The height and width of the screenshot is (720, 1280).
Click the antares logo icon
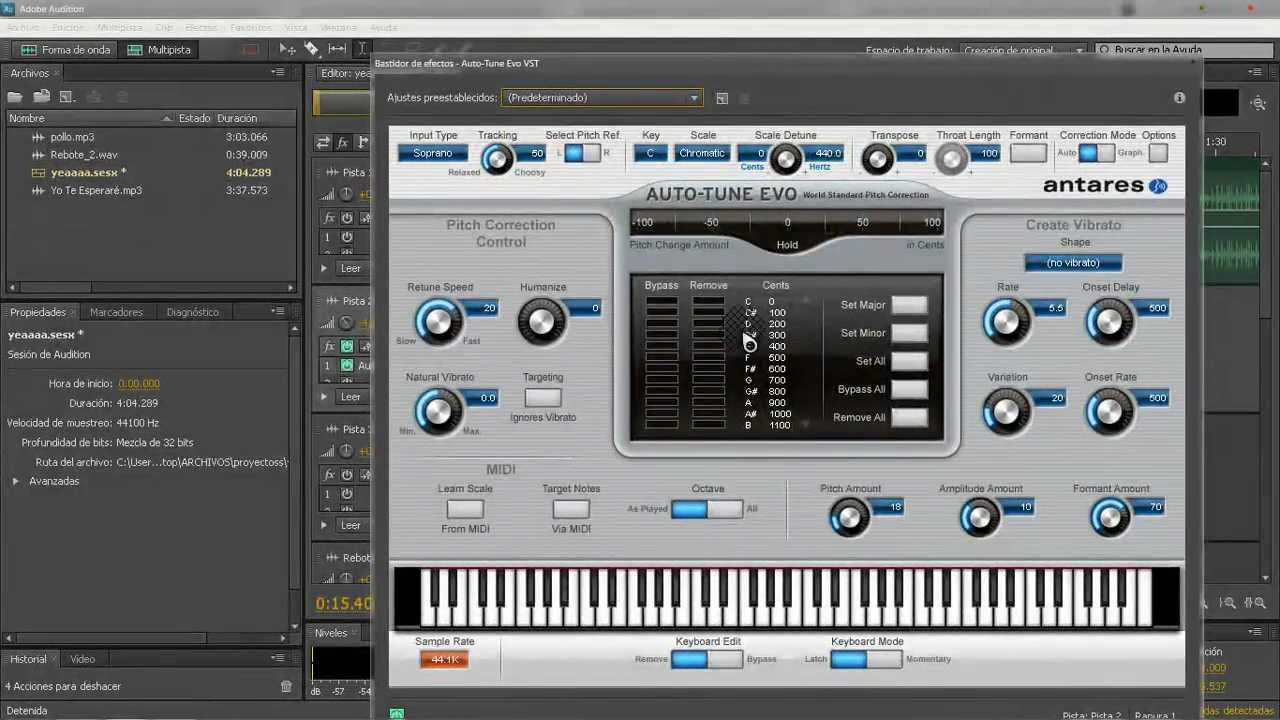(x=1157, y=186)
